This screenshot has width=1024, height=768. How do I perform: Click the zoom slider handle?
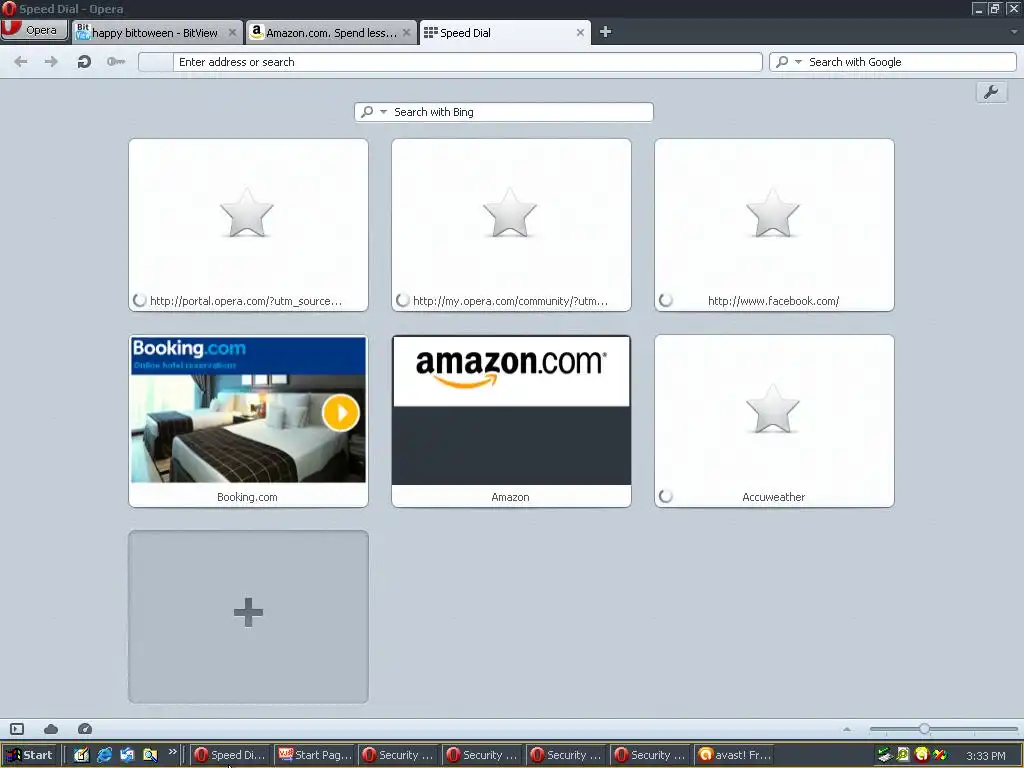tap(924, 728)
